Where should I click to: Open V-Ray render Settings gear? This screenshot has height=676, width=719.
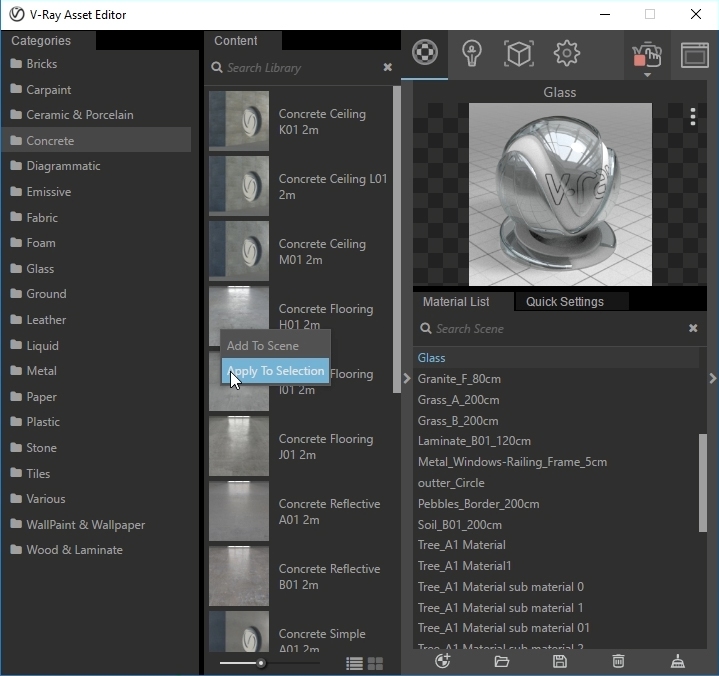coord(566,53)
